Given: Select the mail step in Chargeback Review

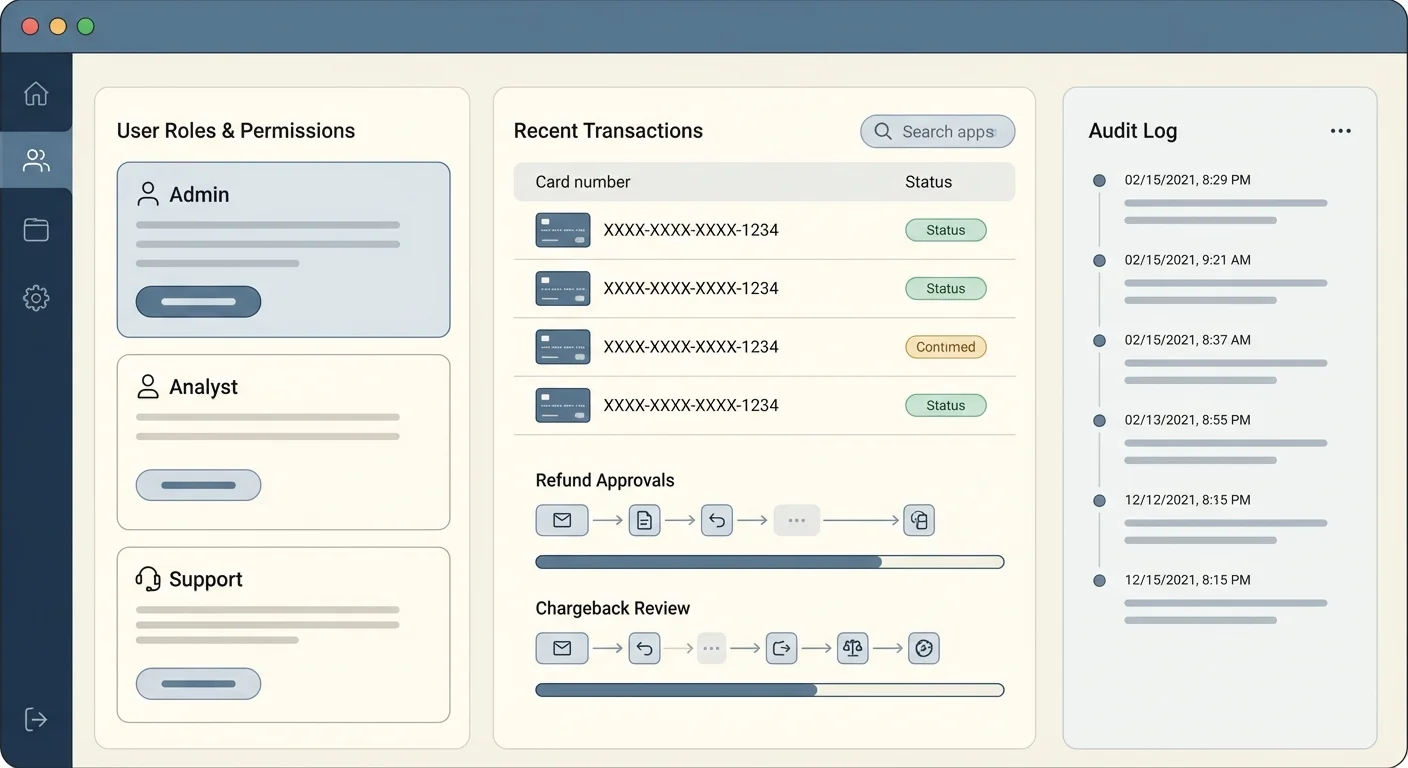Looking at the screenshot, I should (562, 648).
